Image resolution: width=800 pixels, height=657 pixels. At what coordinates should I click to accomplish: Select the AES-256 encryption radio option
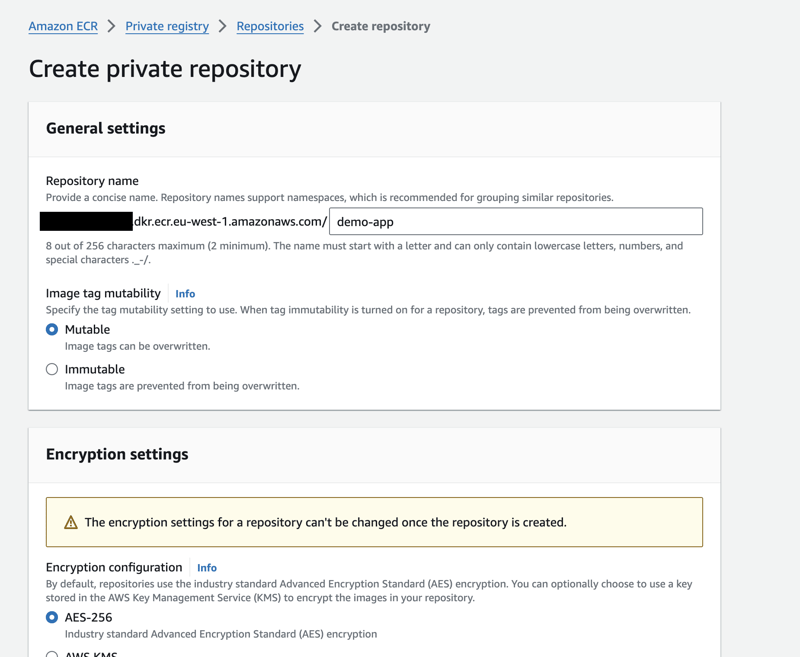(x=52, y=618)
